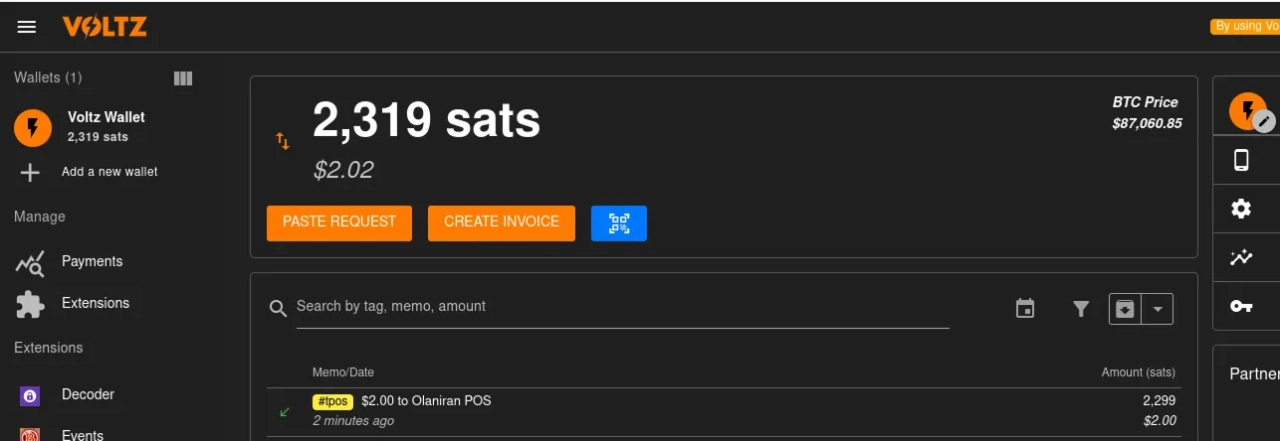
Task: Click the Paste Request button
Action: click(339, 222)
